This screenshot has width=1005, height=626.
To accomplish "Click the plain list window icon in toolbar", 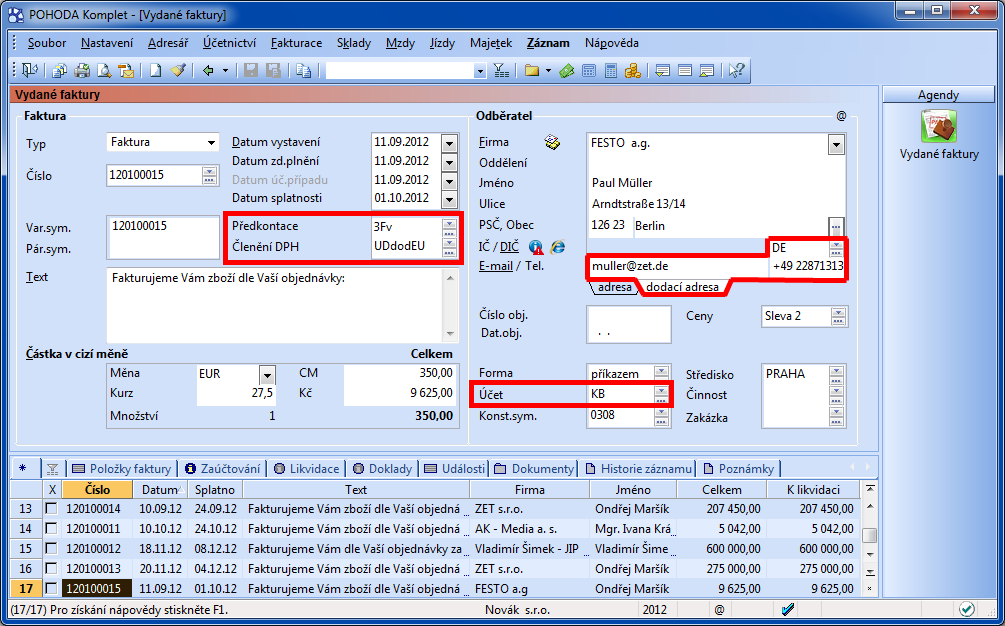I will [x=685, y=70].
